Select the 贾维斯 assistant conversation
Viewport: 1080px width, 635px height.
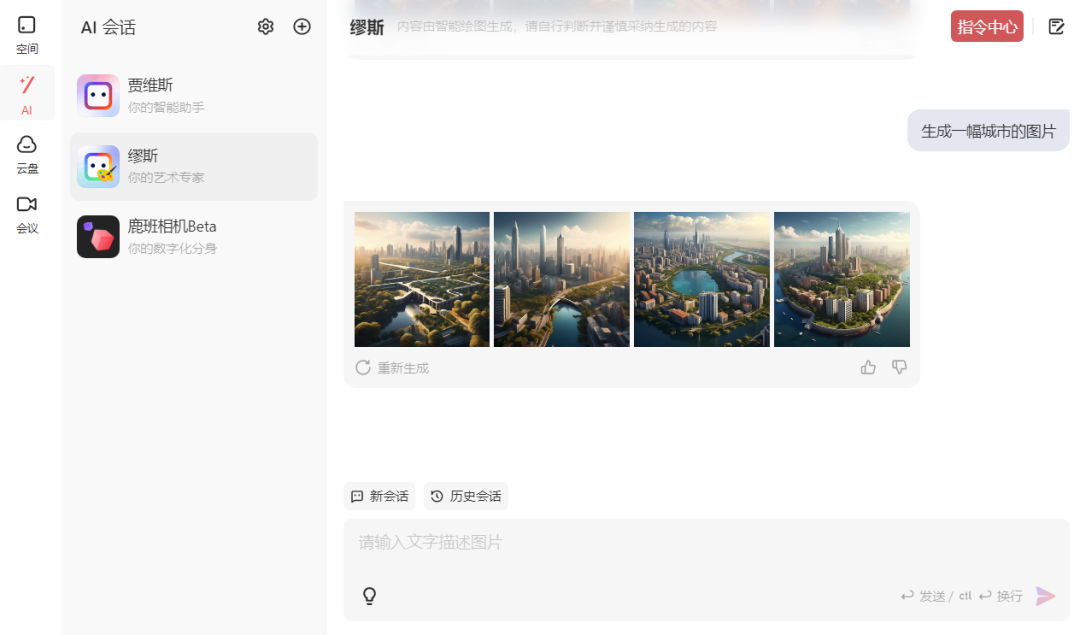pyautogui.click(x=194, y=96)
